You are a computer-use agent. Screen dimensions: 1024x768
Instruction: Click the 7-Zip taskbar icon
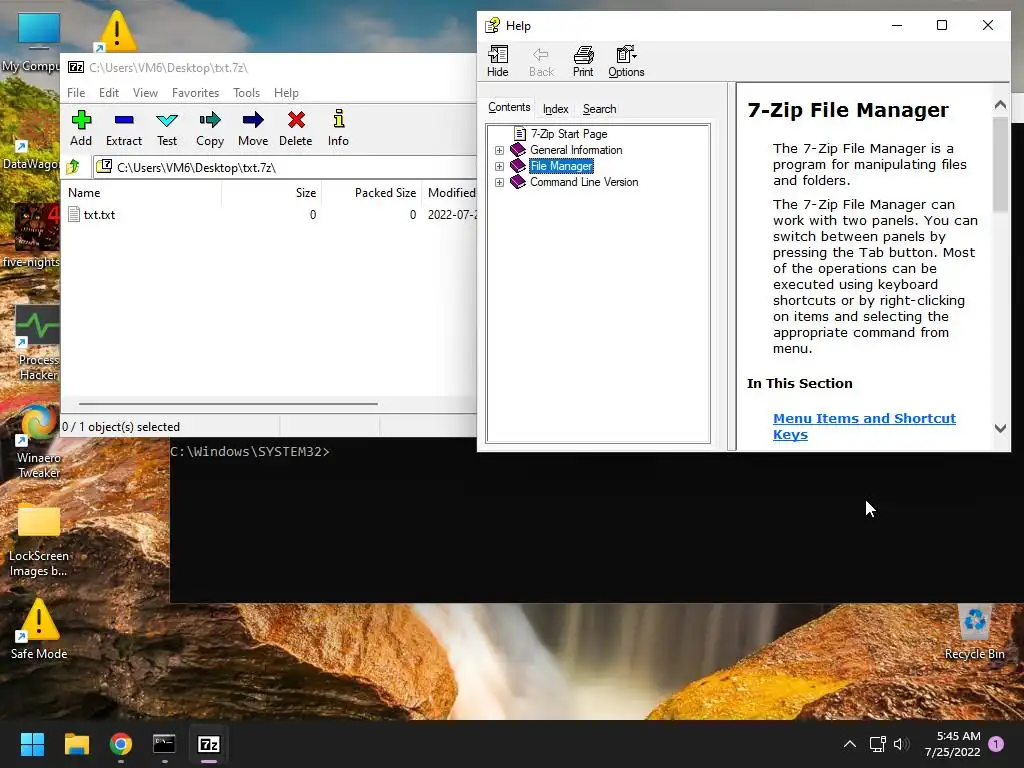coord(208,744)
